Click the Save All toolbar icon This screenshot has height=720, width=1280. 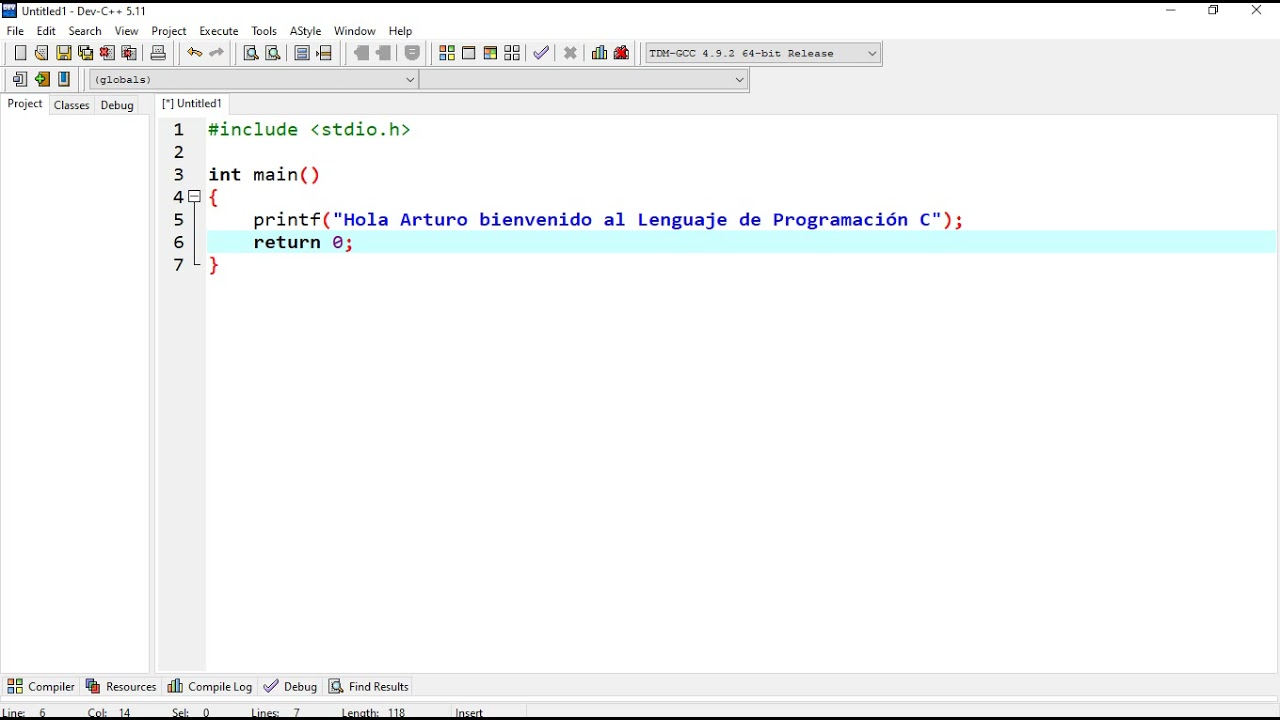pyautogui.click(x=86, y=53)
